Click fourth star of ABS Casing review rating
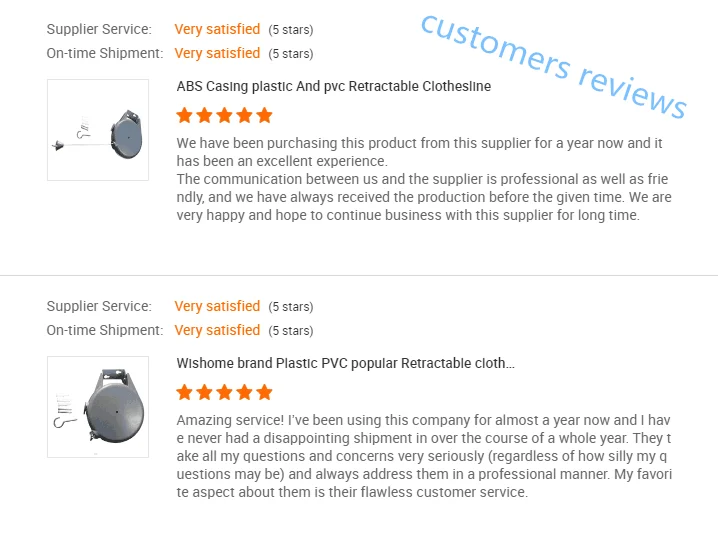This screenshot has height=538, width=718. coord(245,115)
